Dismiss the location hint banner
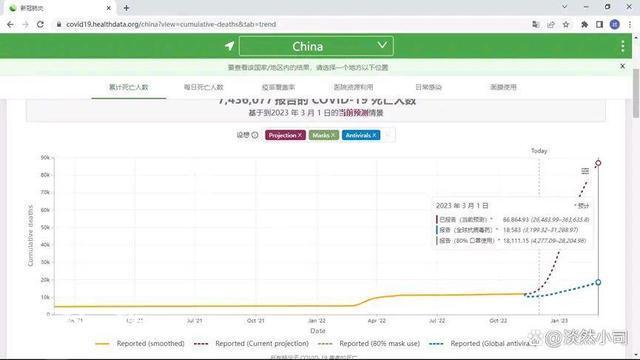The height and width of the screenshot is (360, 640). pos(622,66)
